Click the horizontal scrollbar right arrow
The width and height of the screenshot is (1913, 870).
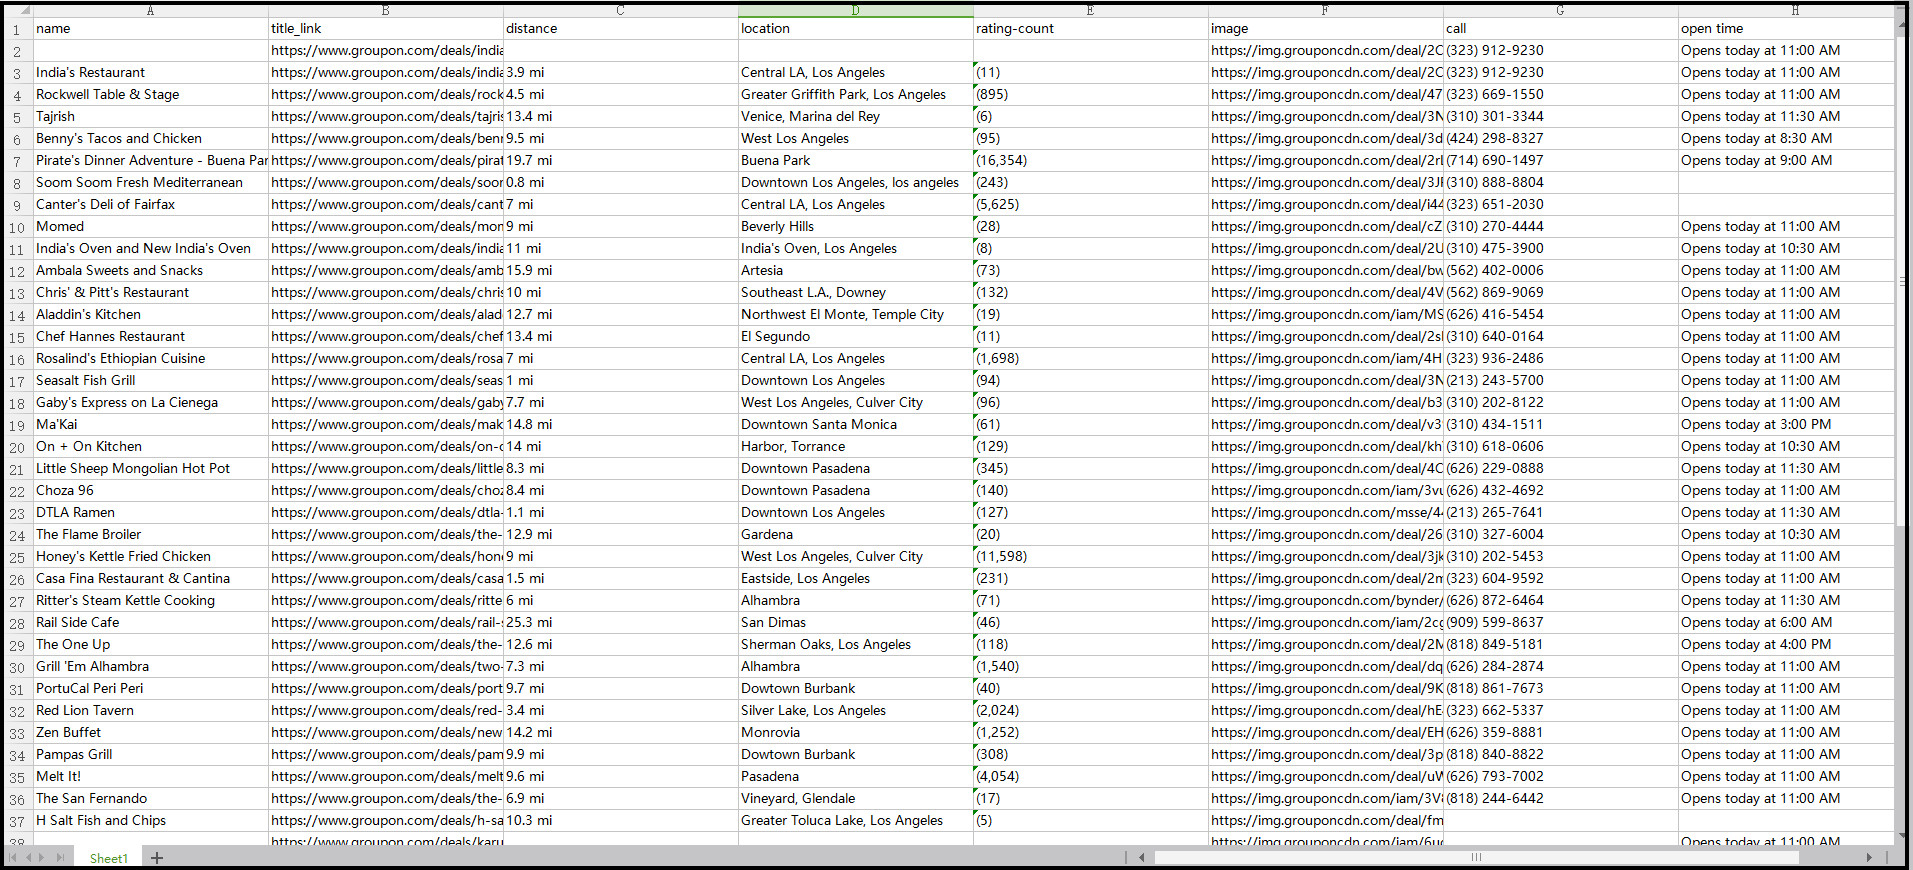coord(1869,857)
